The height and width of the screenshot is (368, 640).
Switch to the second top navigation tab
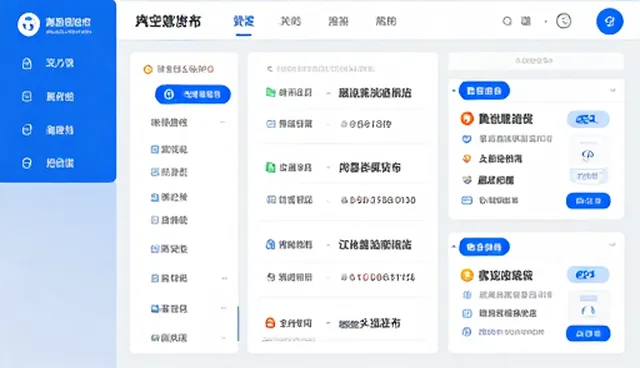point(290,21)
